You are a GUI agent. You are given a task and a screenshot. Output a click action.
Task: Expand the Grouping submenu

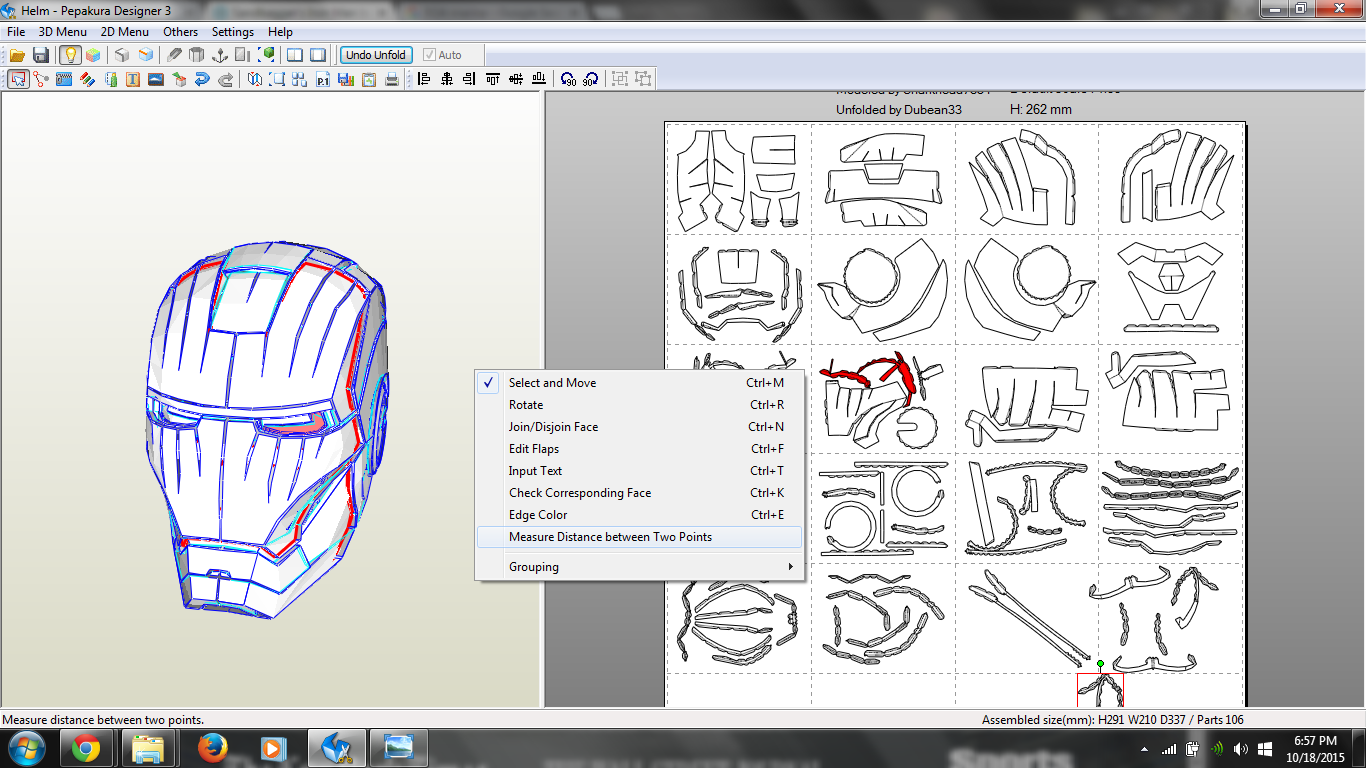[639, 567]
